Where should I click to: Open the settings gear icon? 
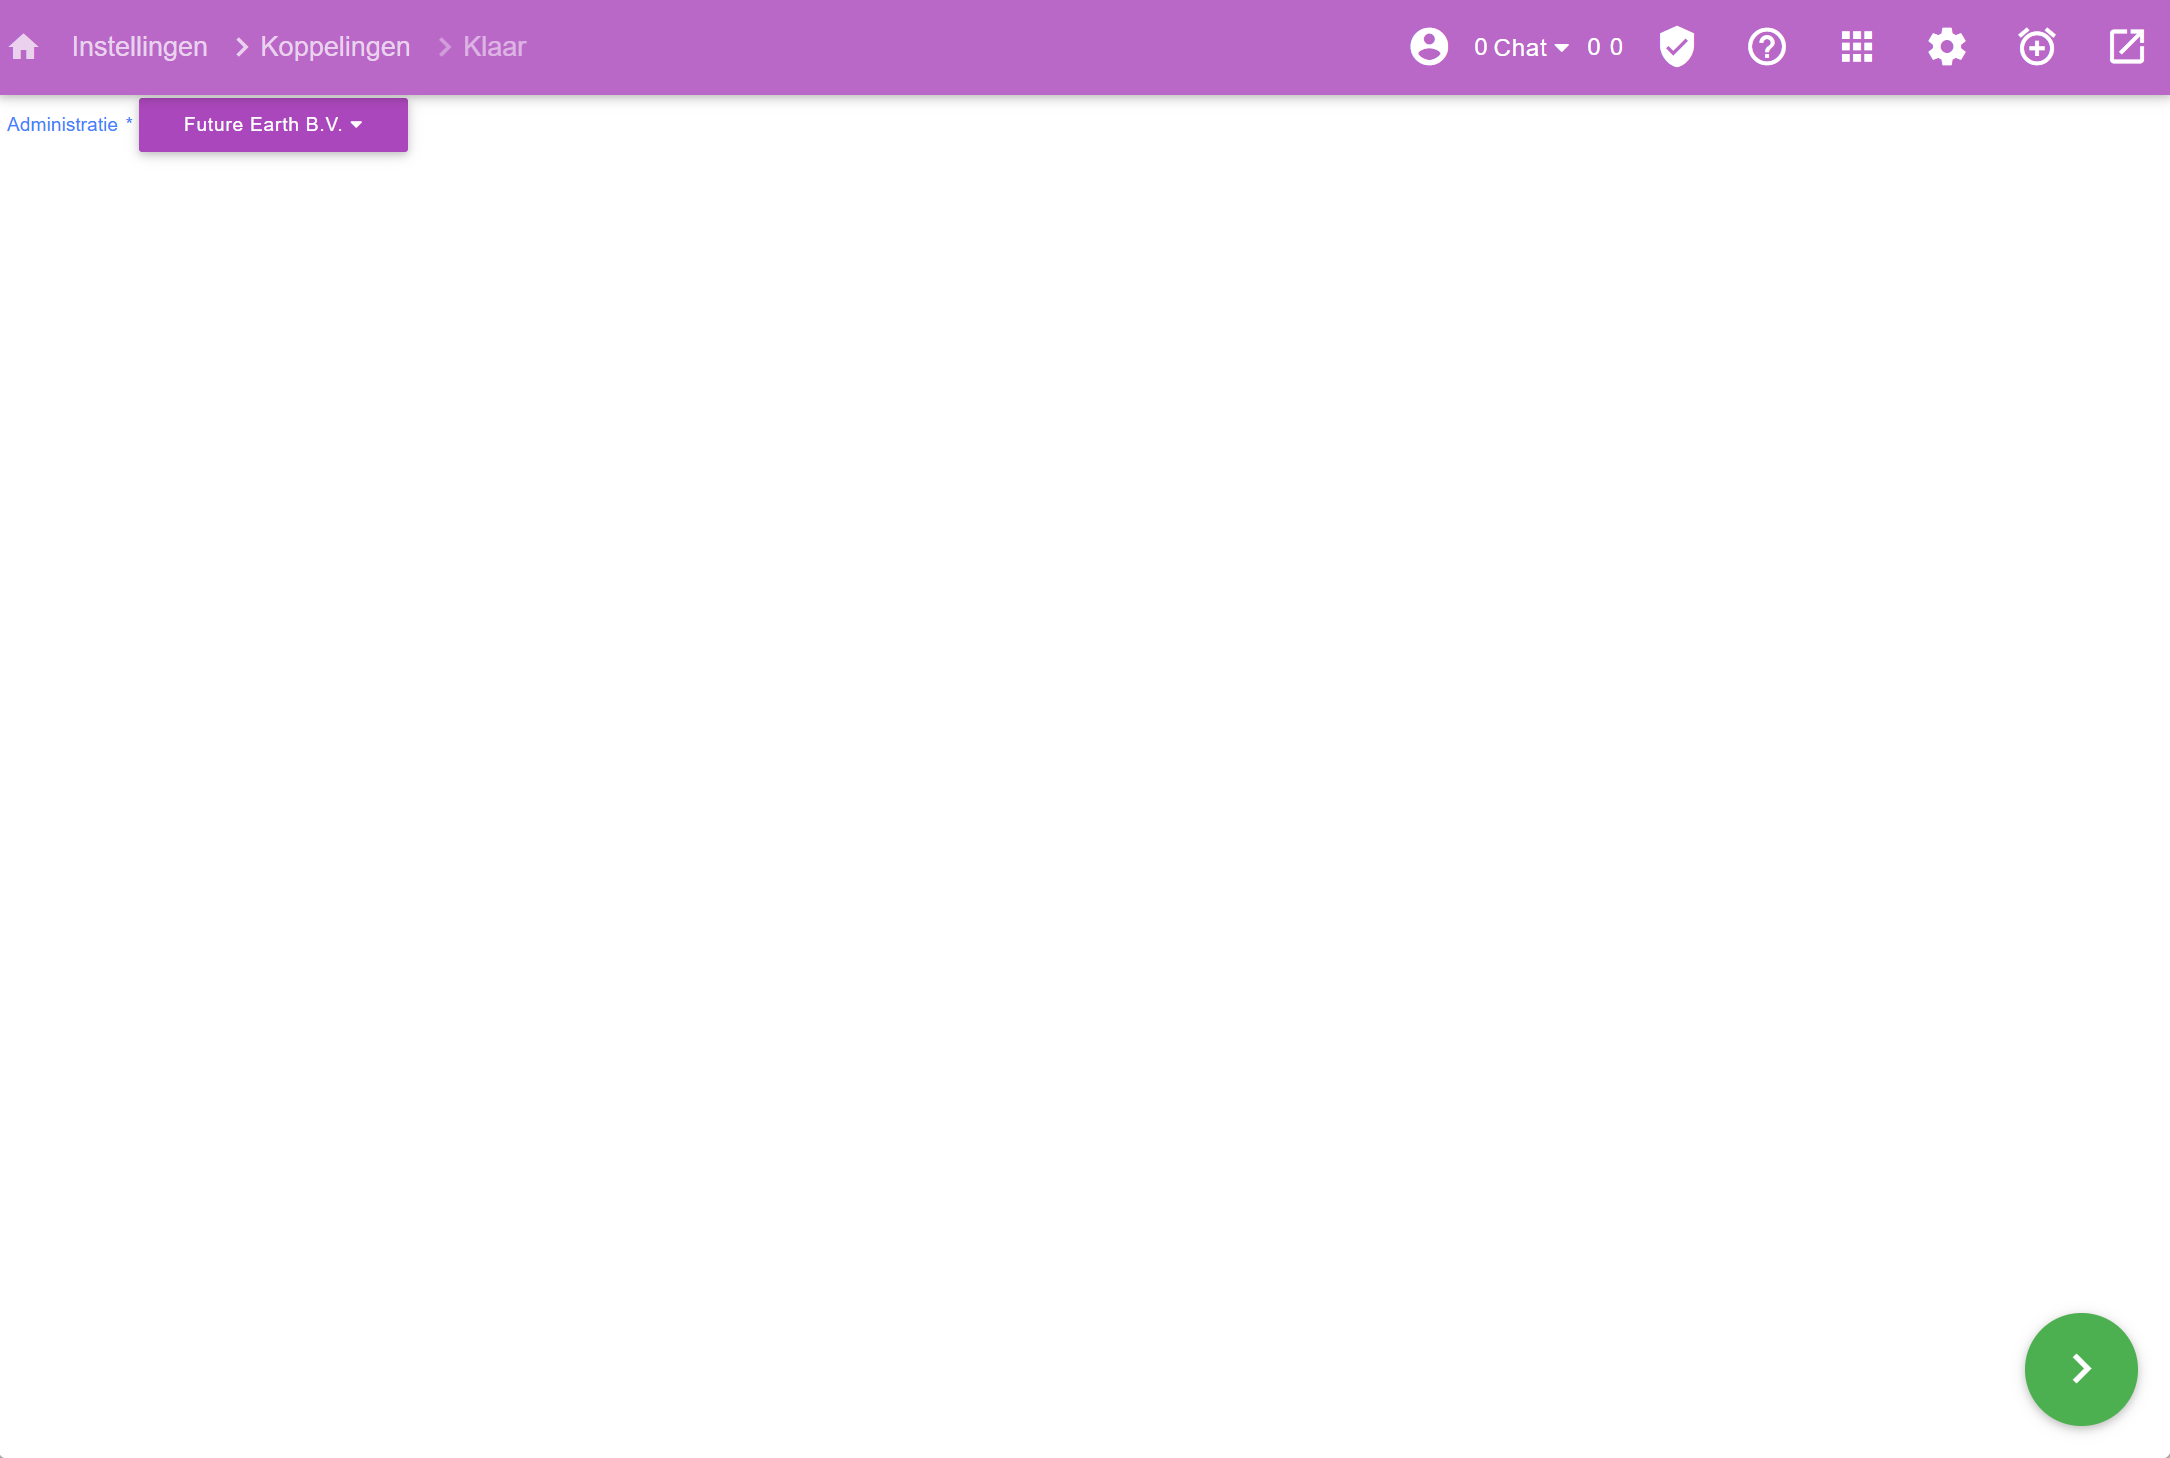click(x=1946, y=47)
